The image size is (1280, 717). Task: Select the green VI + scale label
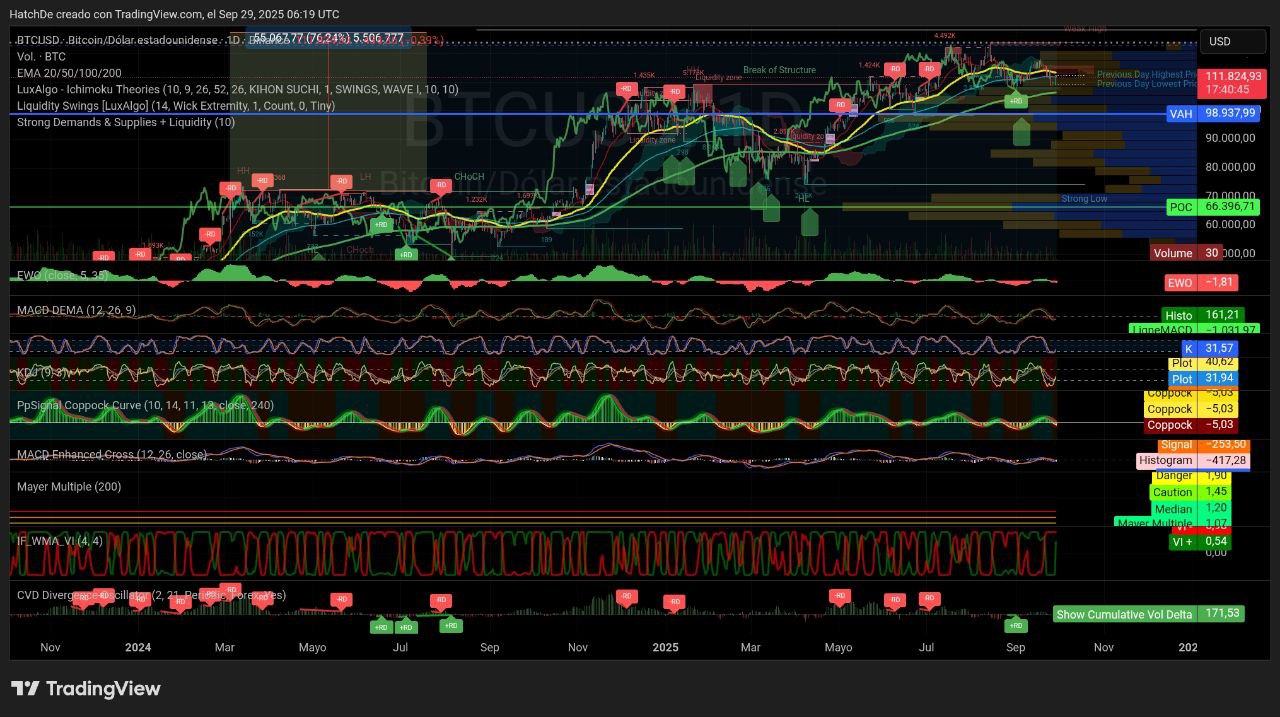pyautogui.click(x=1182, y=541)
